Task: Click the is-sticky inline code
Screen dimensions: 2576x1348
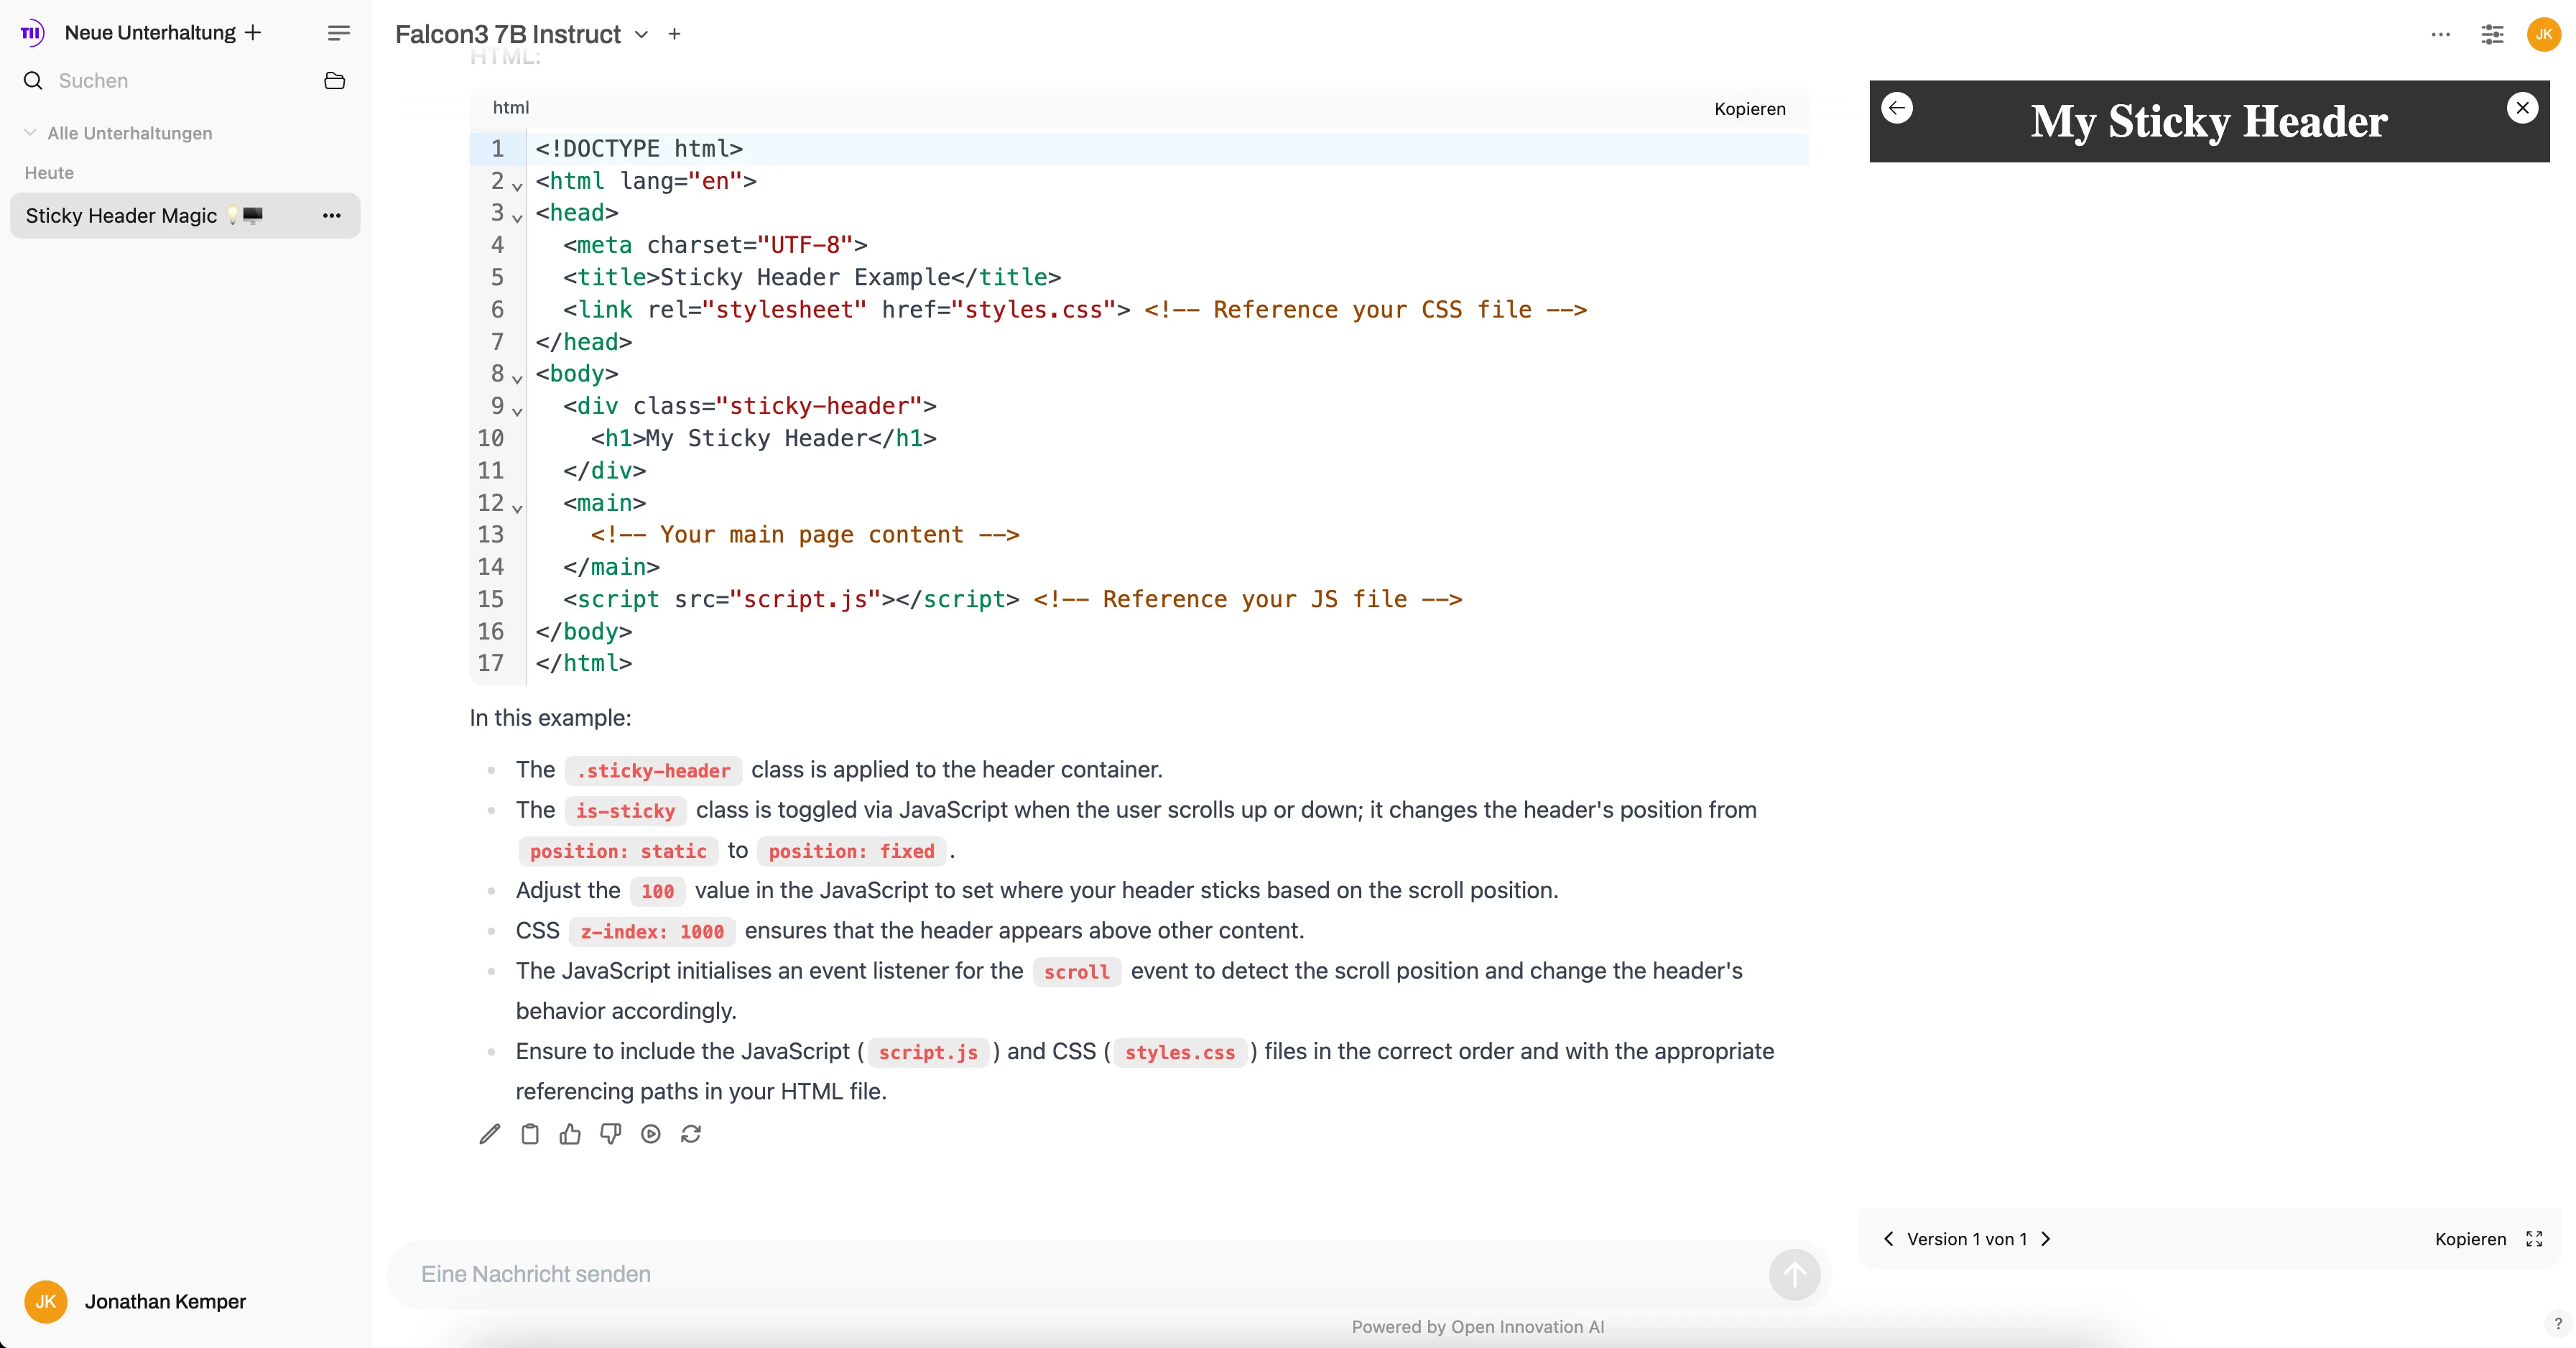Action: (x=625, y=811)
